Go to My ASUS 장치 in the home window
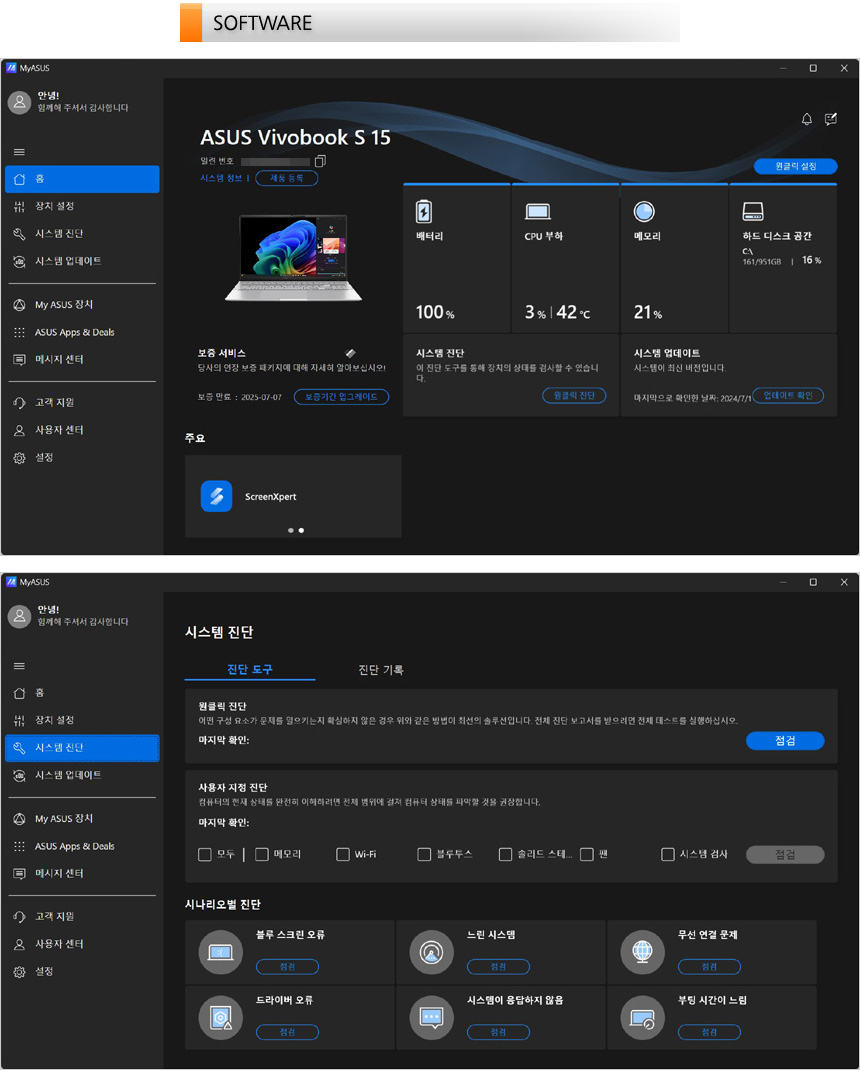Image resolution: width=860 pixels, height=1073 pixels. (82, 305)
